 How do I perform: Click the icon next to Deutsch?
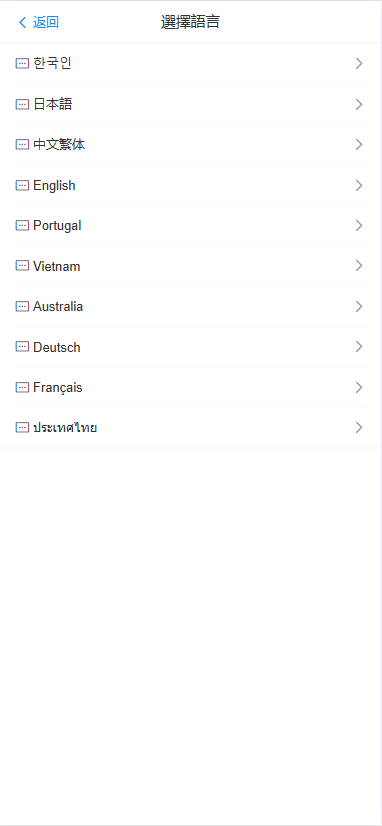pyautogui.click(x=22, y=347)
